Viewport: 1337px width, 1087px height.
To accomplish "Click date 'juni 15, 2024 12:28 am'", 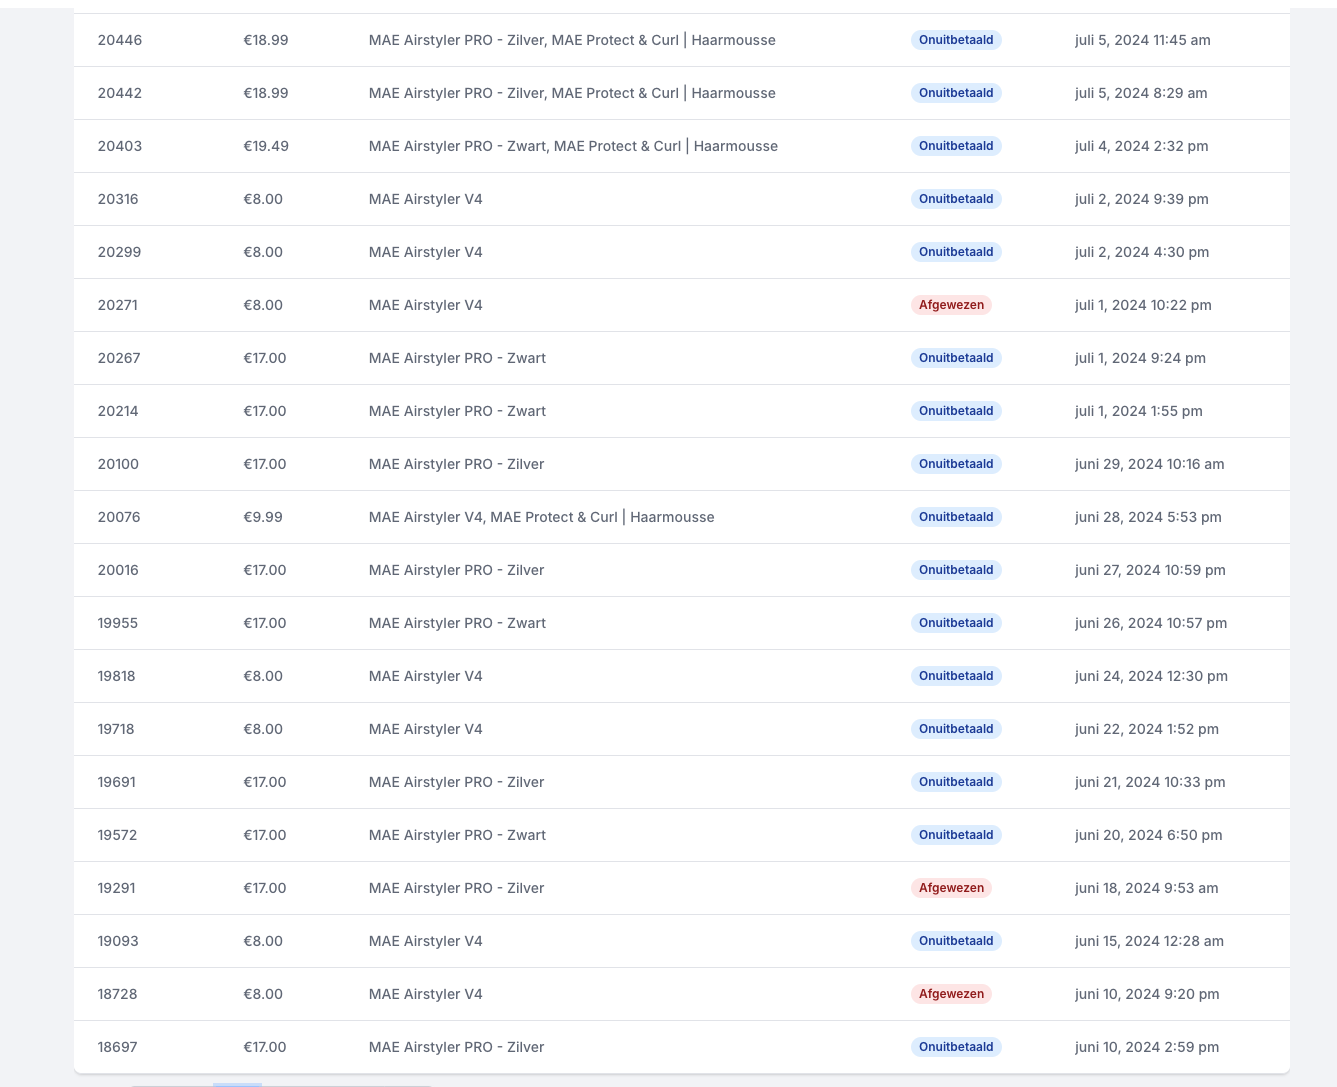I will pos(1149,941).
